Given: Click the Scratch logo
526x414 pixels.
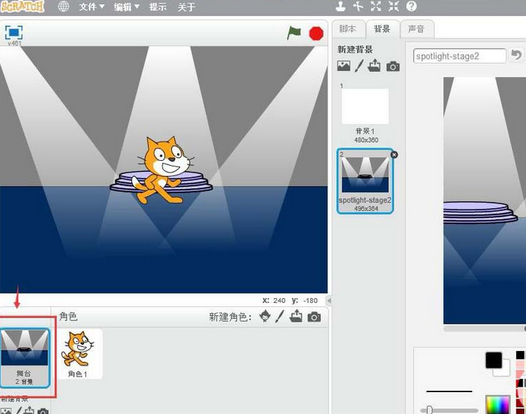Looking at the screenshot, I should click(x=22, y=6).
